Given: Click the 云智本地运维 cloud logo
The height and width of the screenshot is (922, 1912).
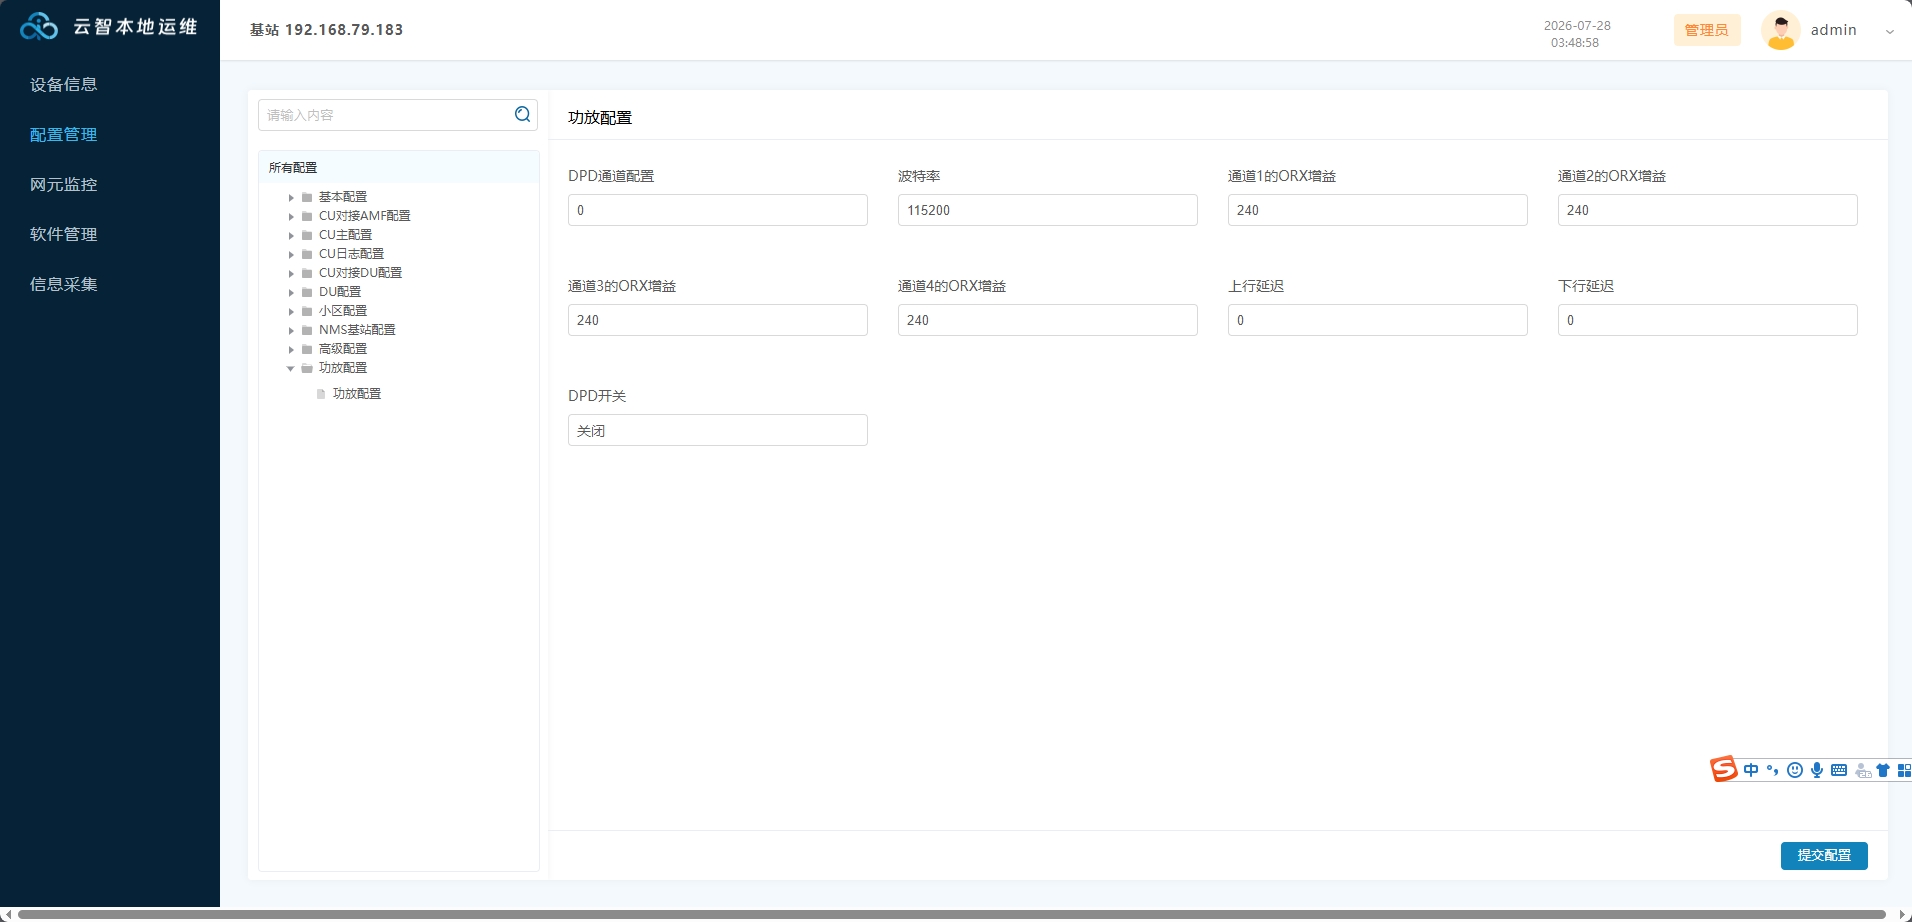Looking at the screenshot, I should [39, 27].
